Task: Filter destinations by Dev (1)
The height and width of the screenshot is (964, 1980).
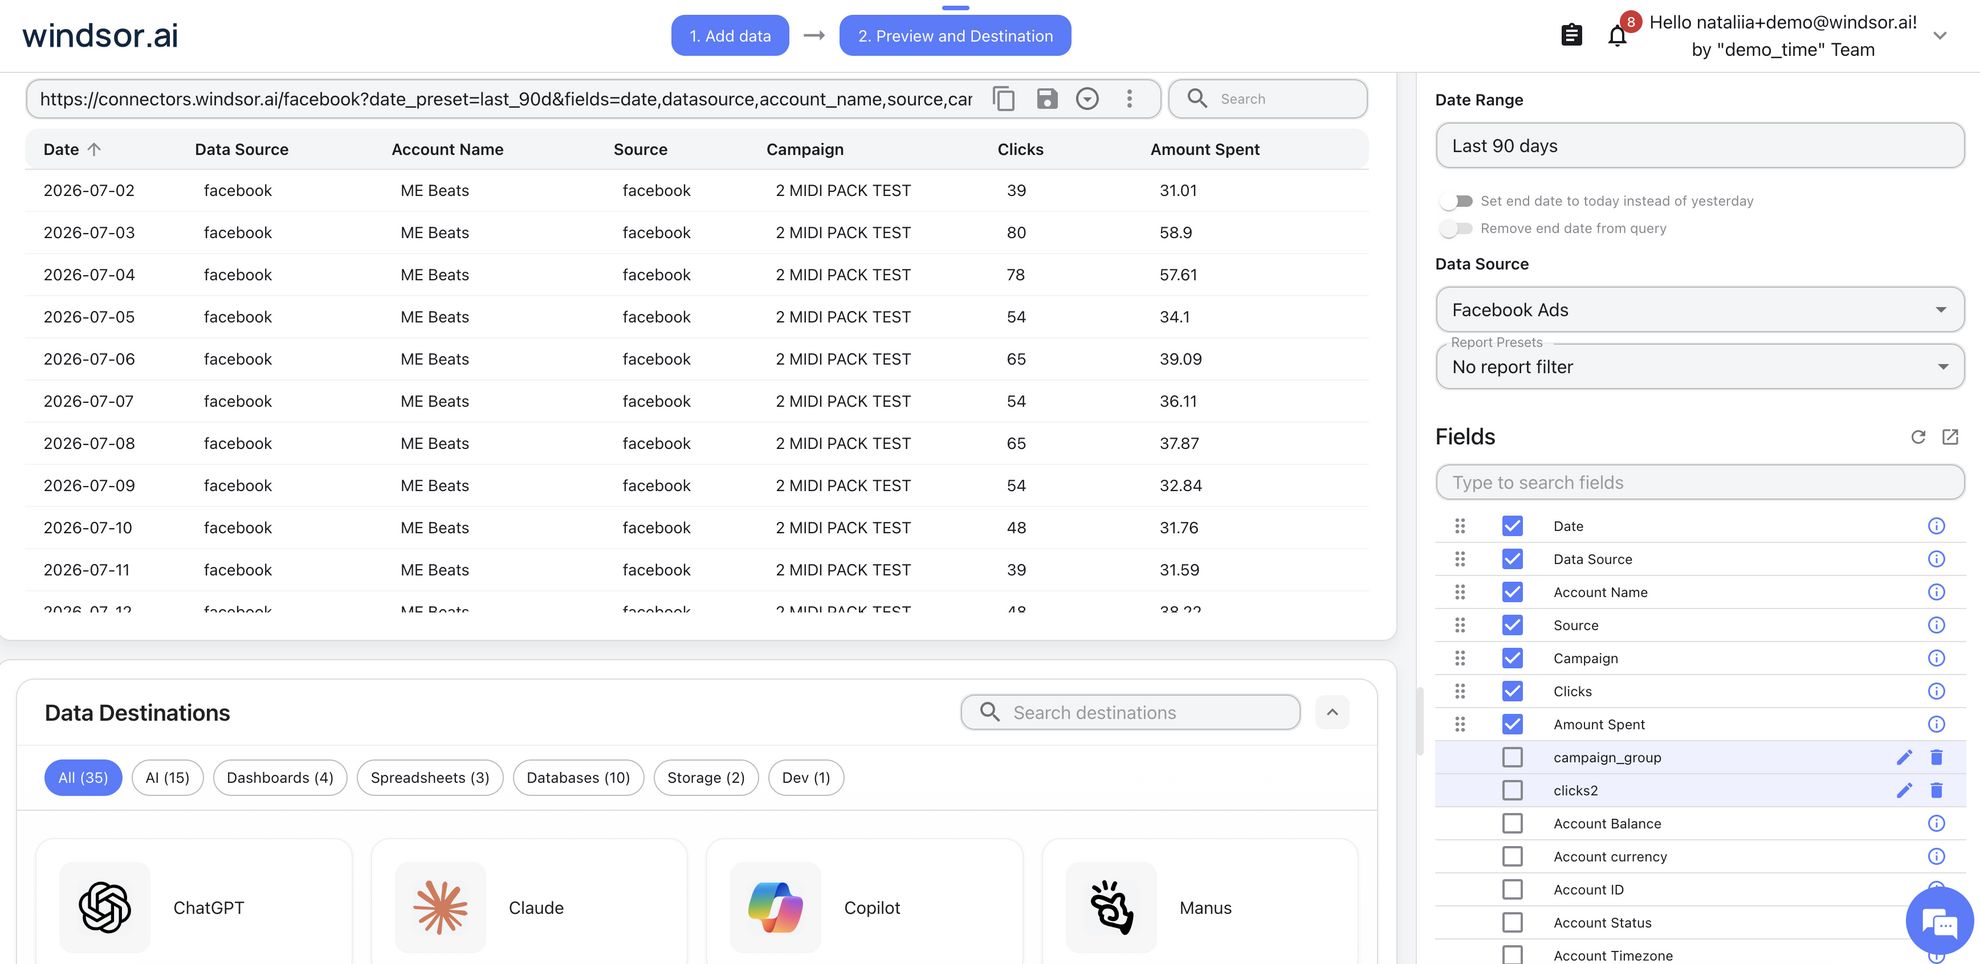Action: (806, 778)
